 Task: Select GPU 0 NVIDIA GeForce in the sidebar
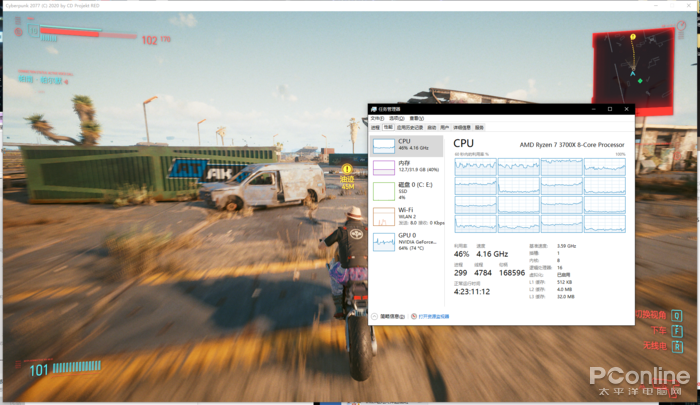coord(407,242)
